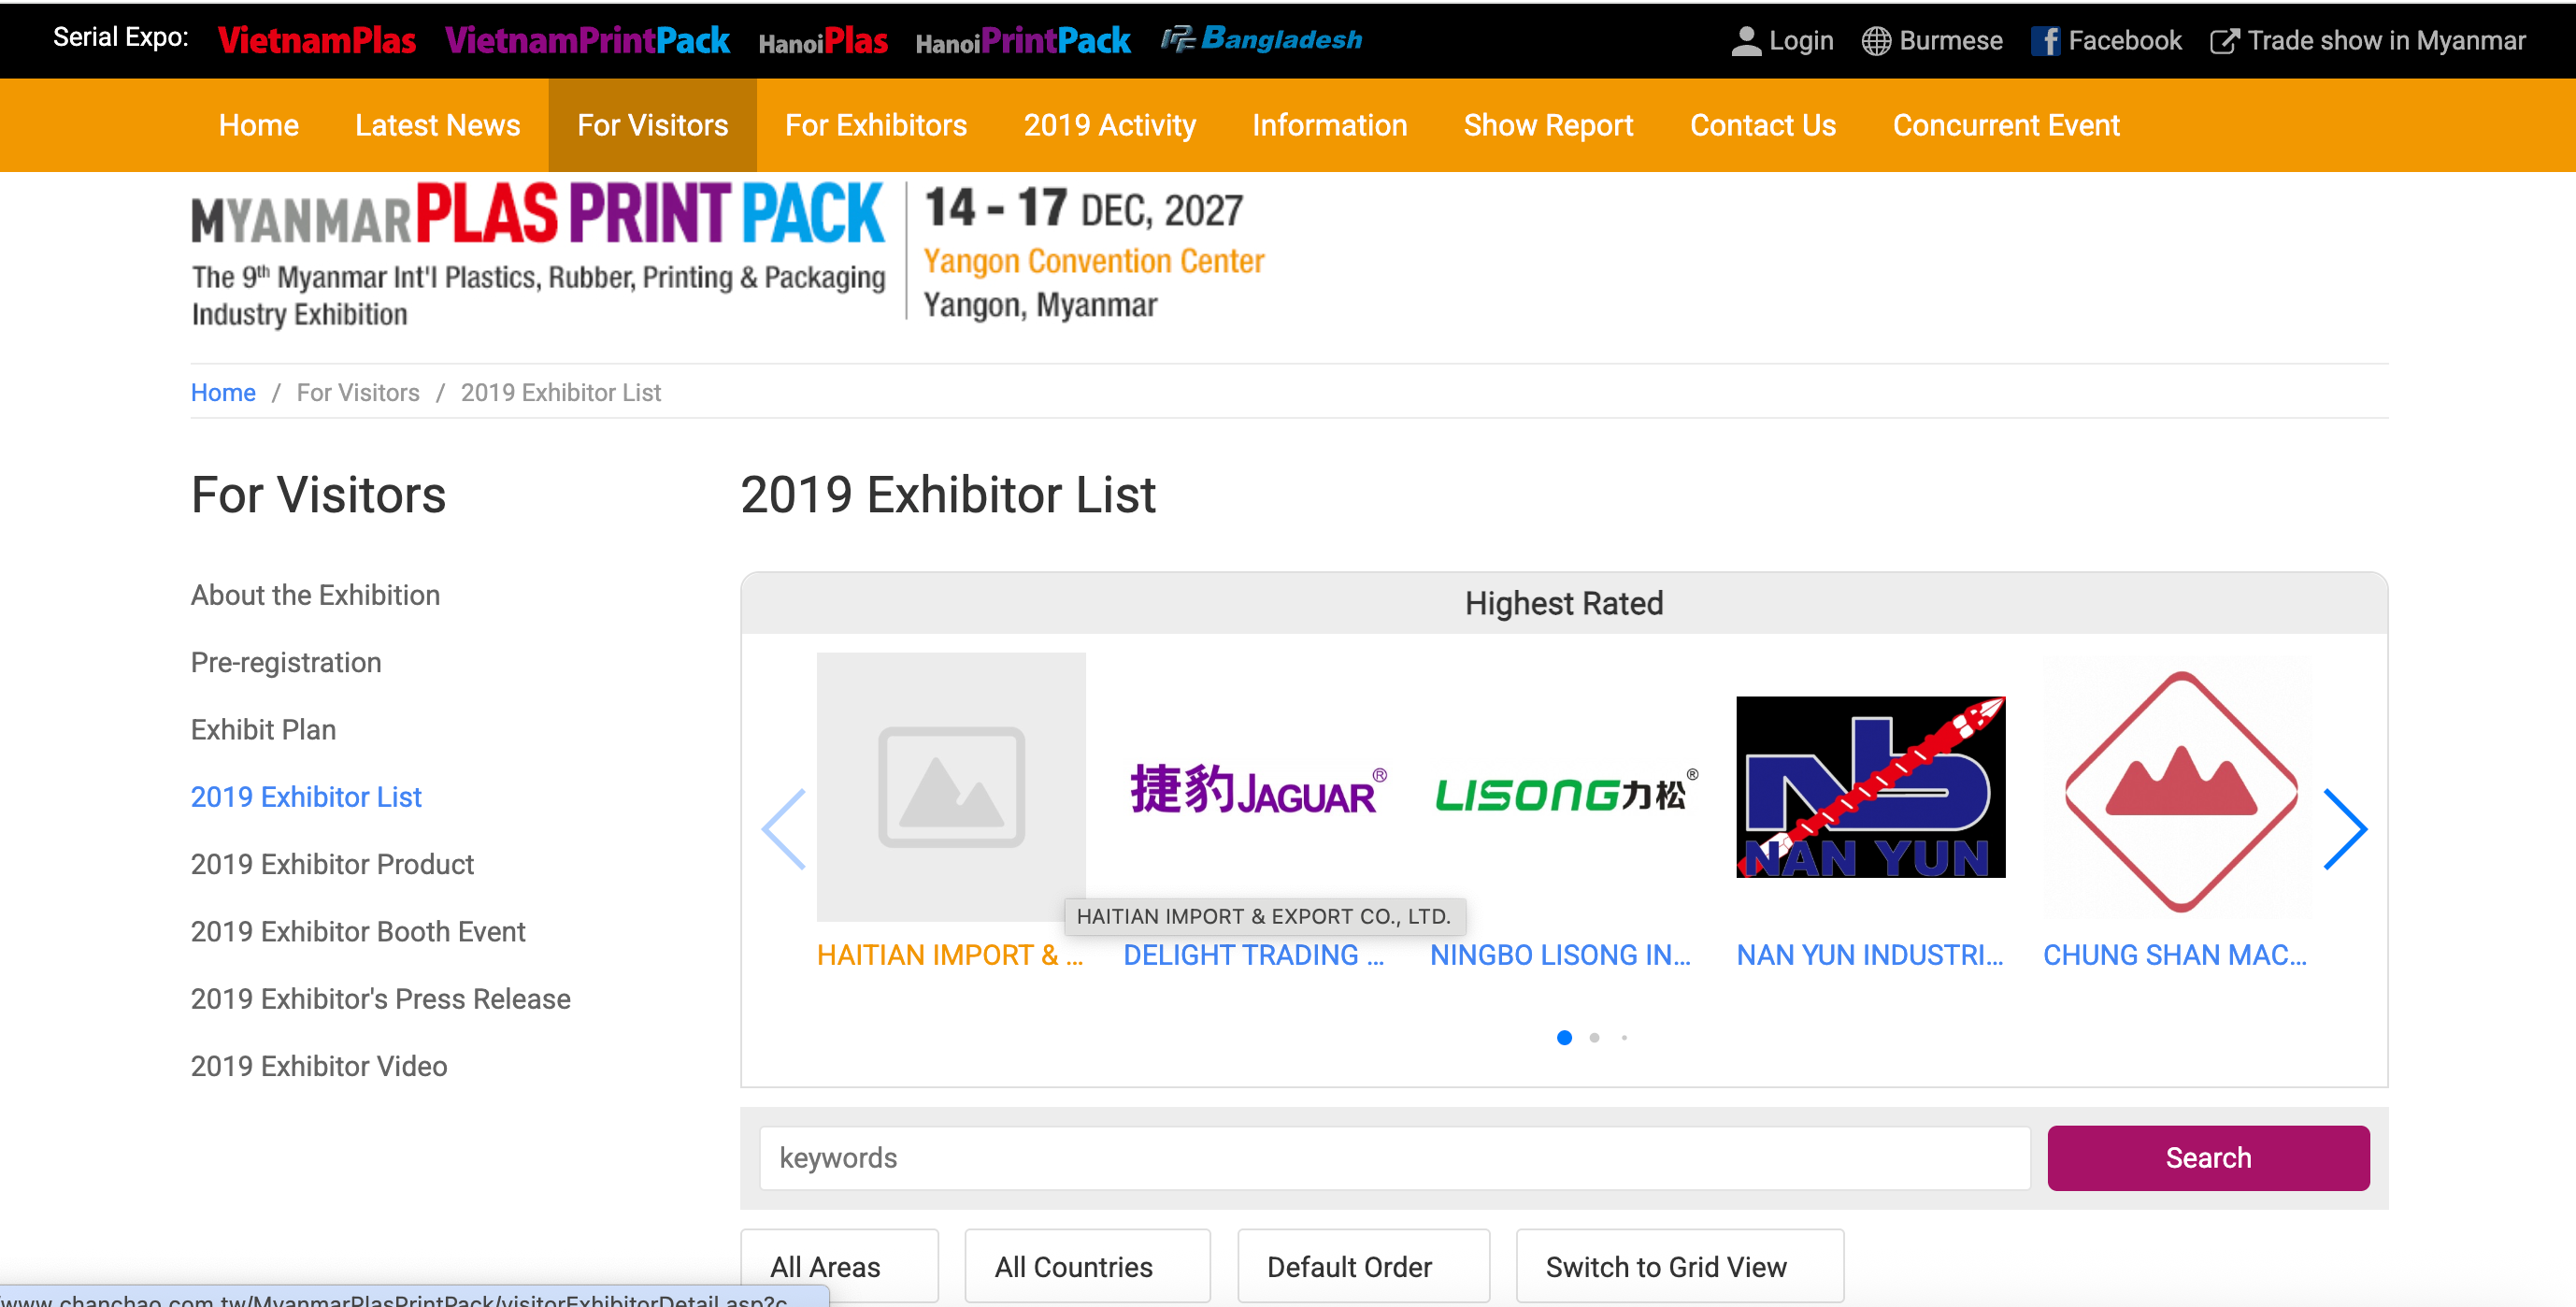The image size is (2576, 1307).
Task: Switch to Grid View toggle
Action: pos(1679,1266)
